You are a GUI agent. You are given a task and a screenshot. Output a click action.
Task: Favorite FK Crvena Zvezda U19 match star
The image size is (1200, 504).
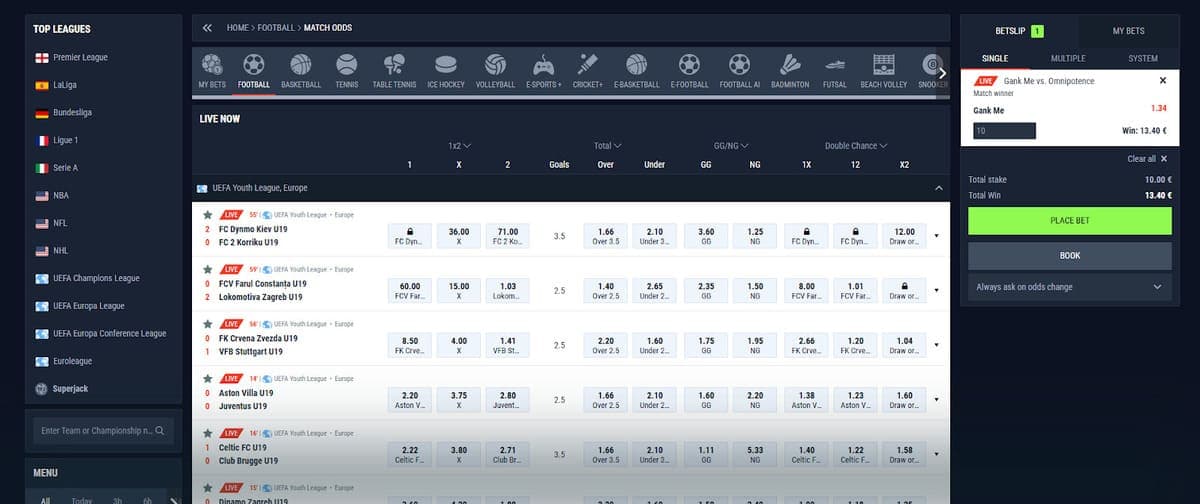(x=207, y=324)
